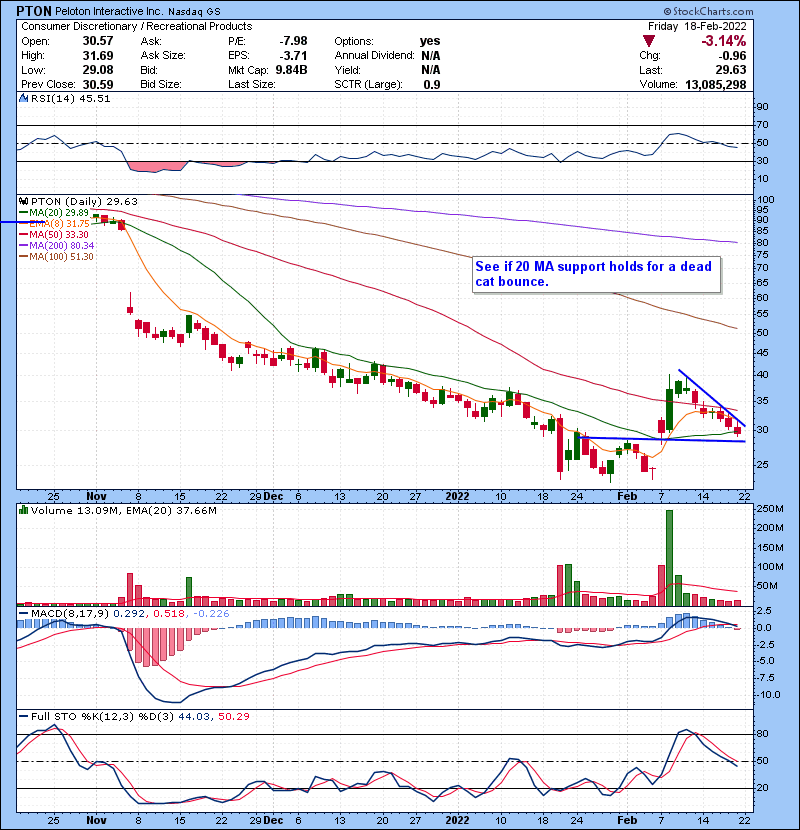Click the Low price 29.08
This screenshot has width=800, height=830.
(x=97, y=70)
